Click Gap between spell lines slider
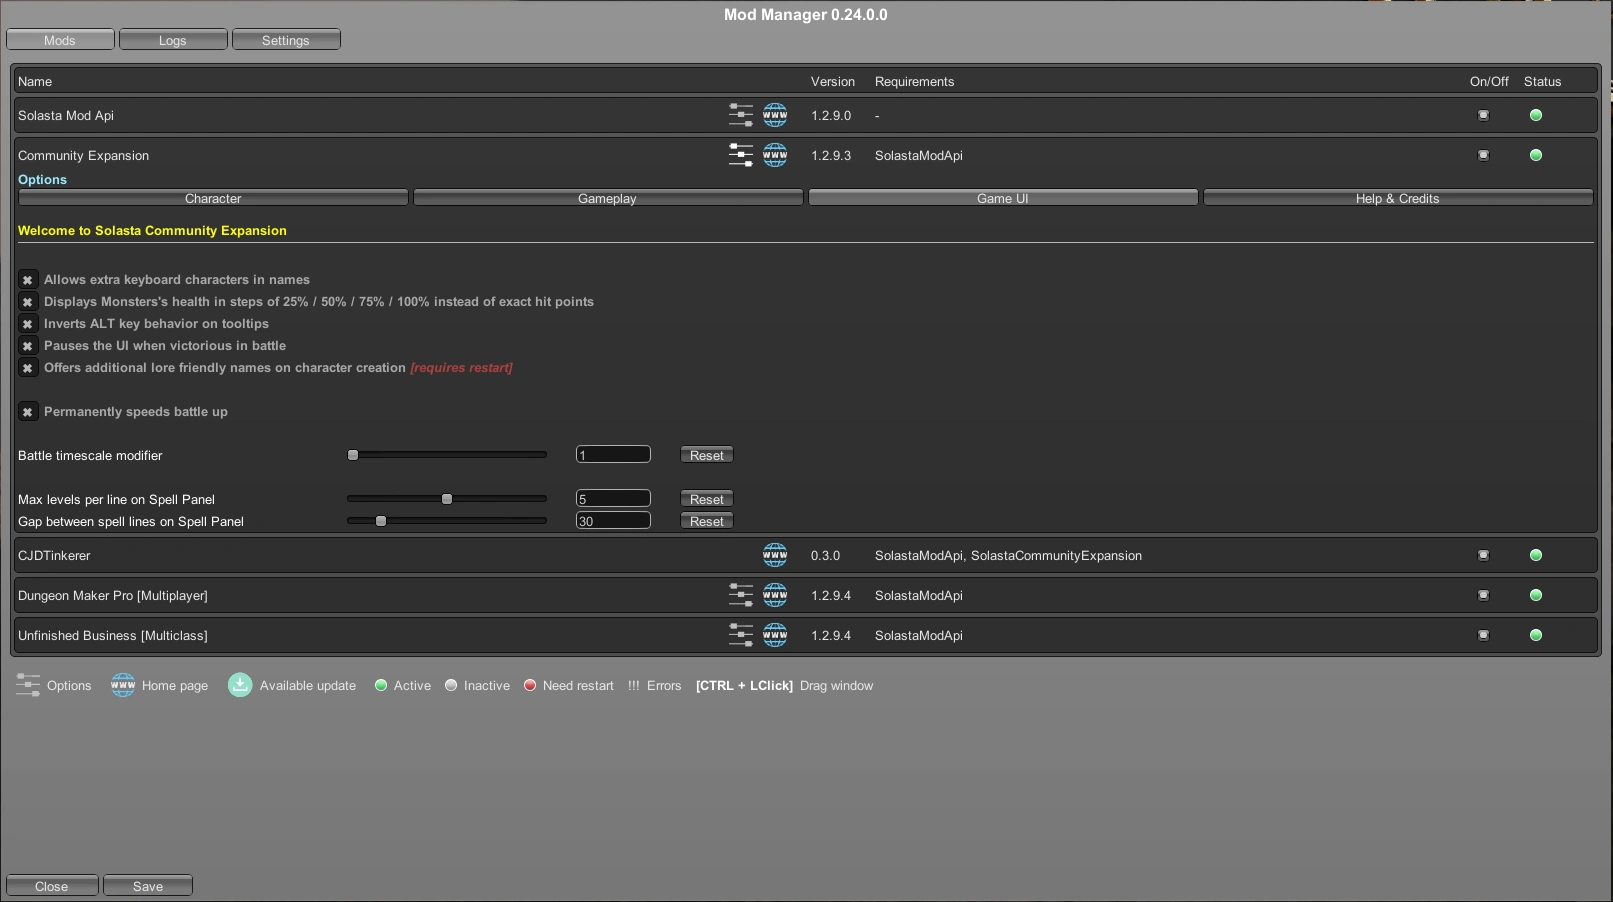 click(x=447, y=521)
